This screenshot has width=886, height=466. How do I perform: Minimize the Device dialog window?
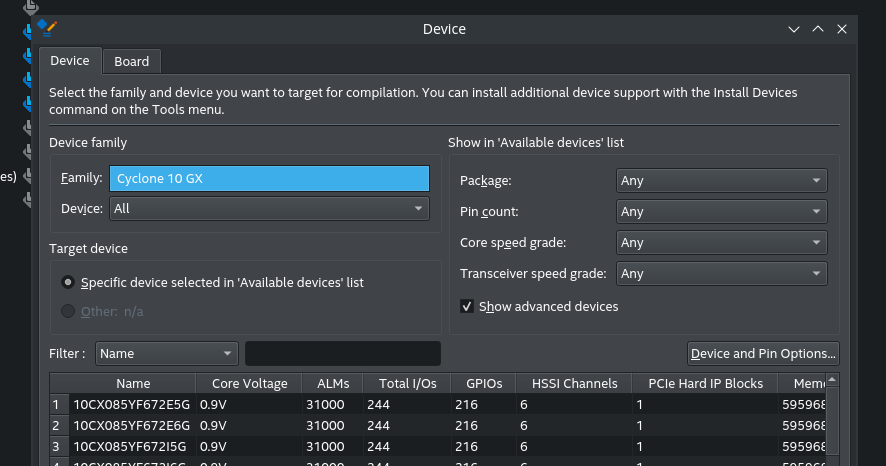[x=794, y=29]
